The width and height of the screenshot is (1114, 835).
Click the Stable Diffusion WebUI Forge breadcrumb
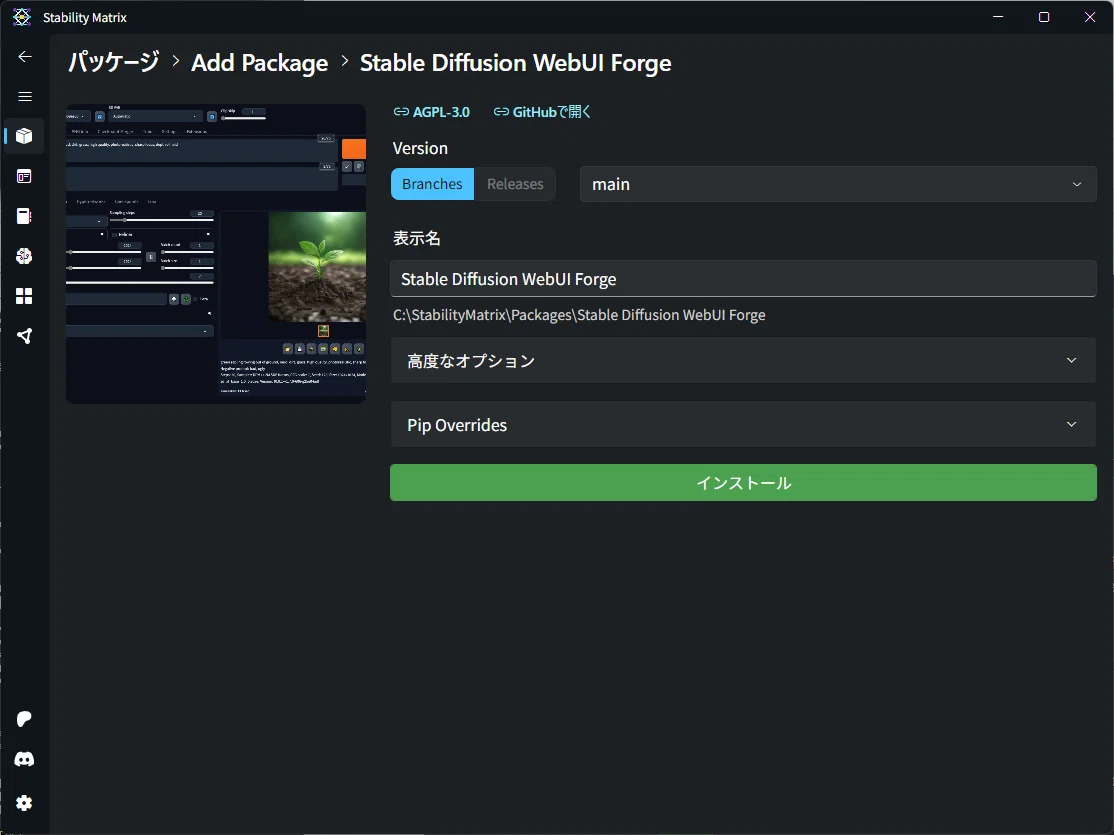tap(515, 63)
